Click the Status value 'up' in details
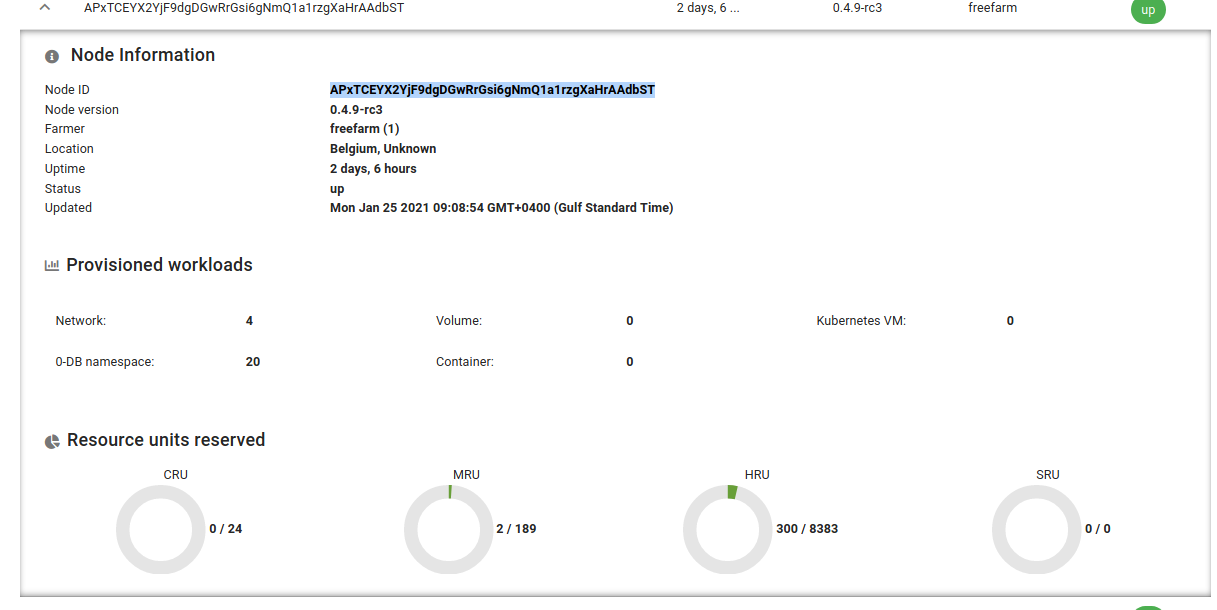The height and width of the screenshot is (610, 1217). pos(337,189)
